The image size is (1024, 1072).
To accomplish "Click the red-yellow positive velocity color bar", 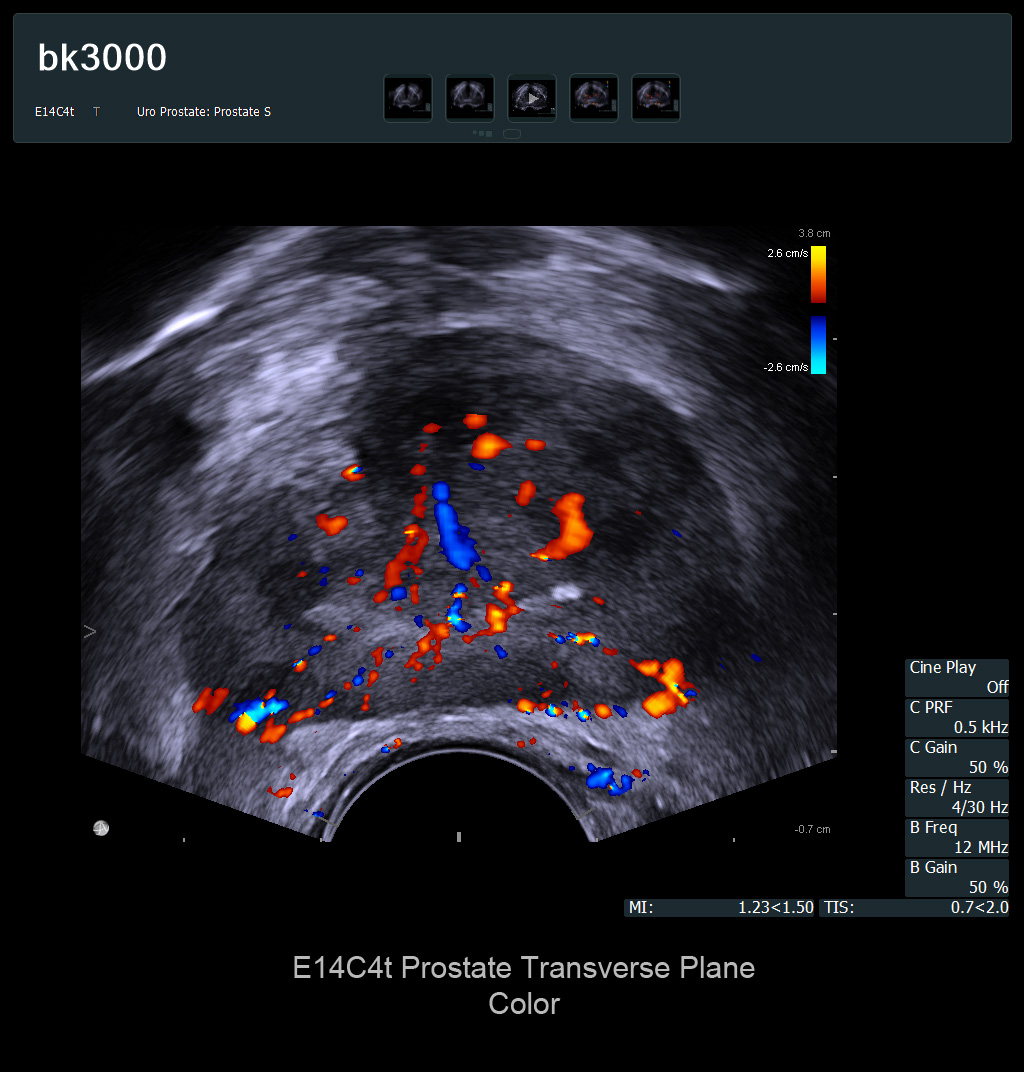I will [x=818, y=274].
